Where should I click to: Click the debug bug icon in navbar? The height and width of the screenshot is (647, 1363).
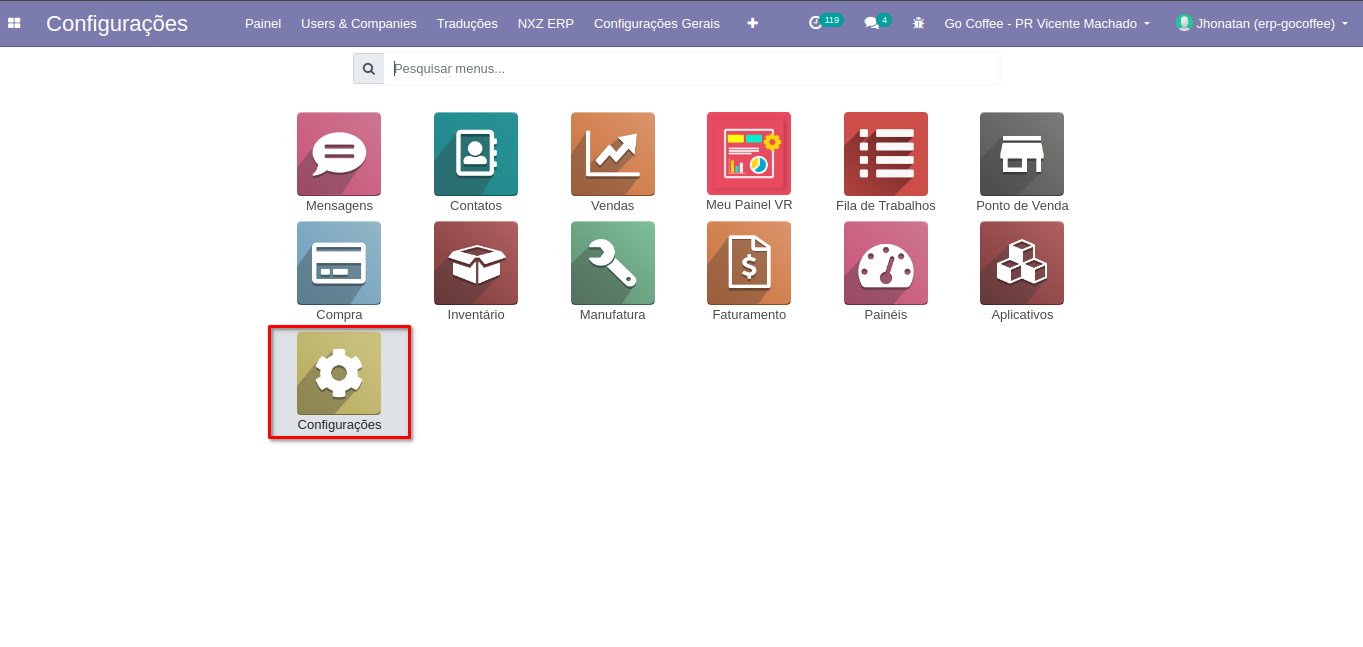[x=918, y=23]
